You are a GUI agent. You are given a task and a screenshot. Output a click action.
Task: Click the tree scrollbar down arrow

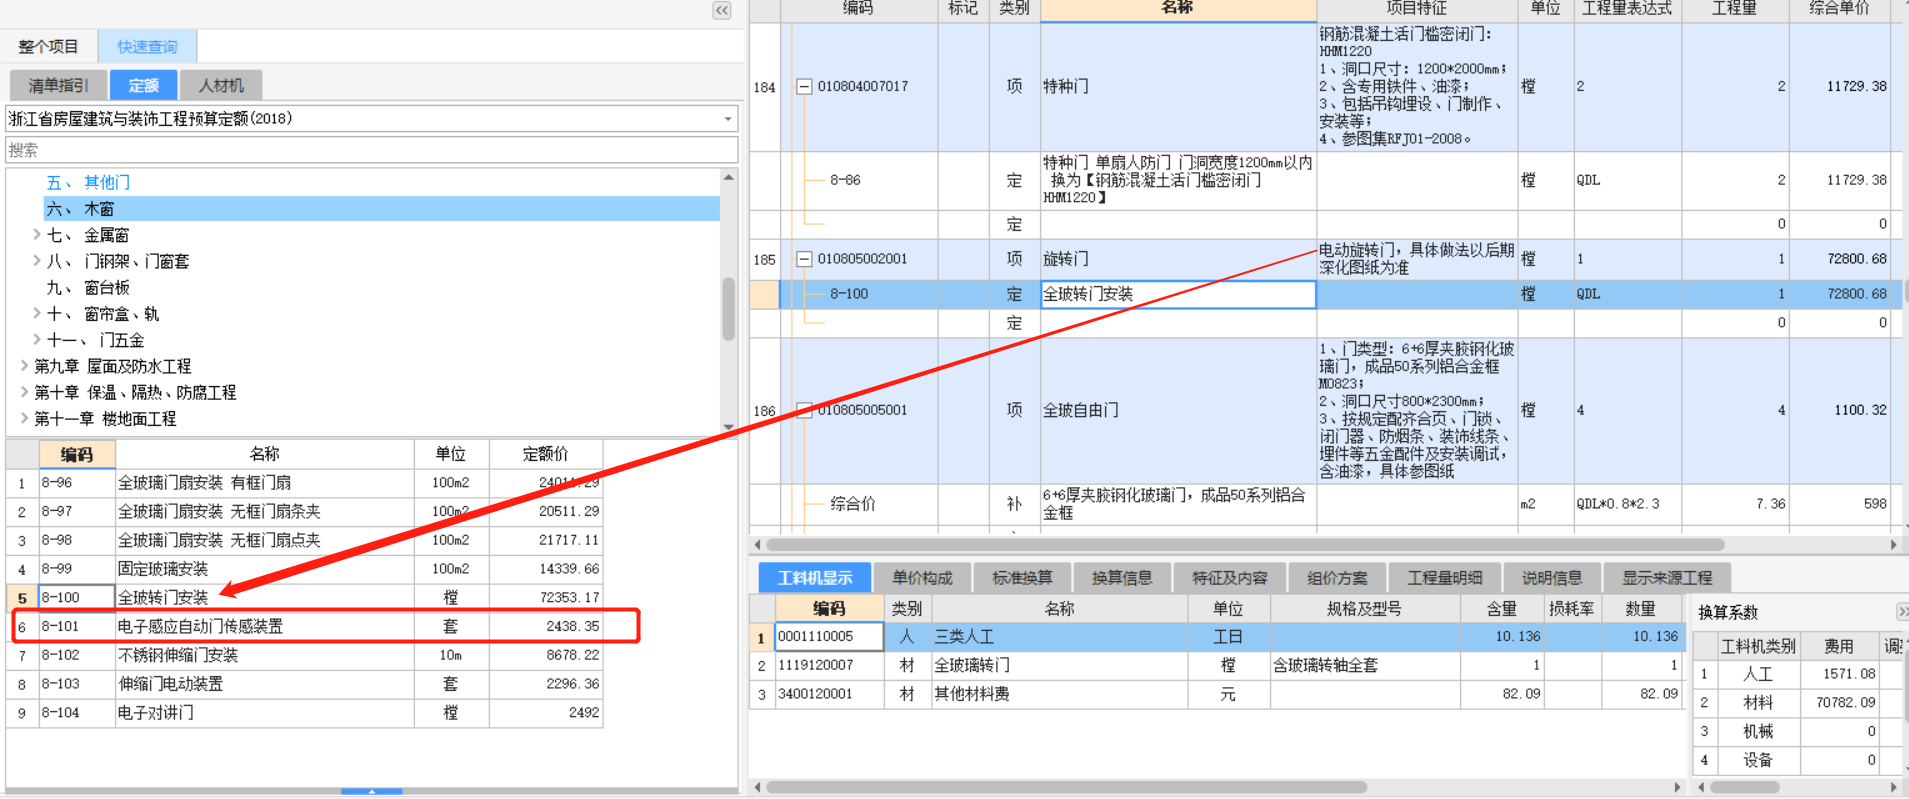point(729,427)
